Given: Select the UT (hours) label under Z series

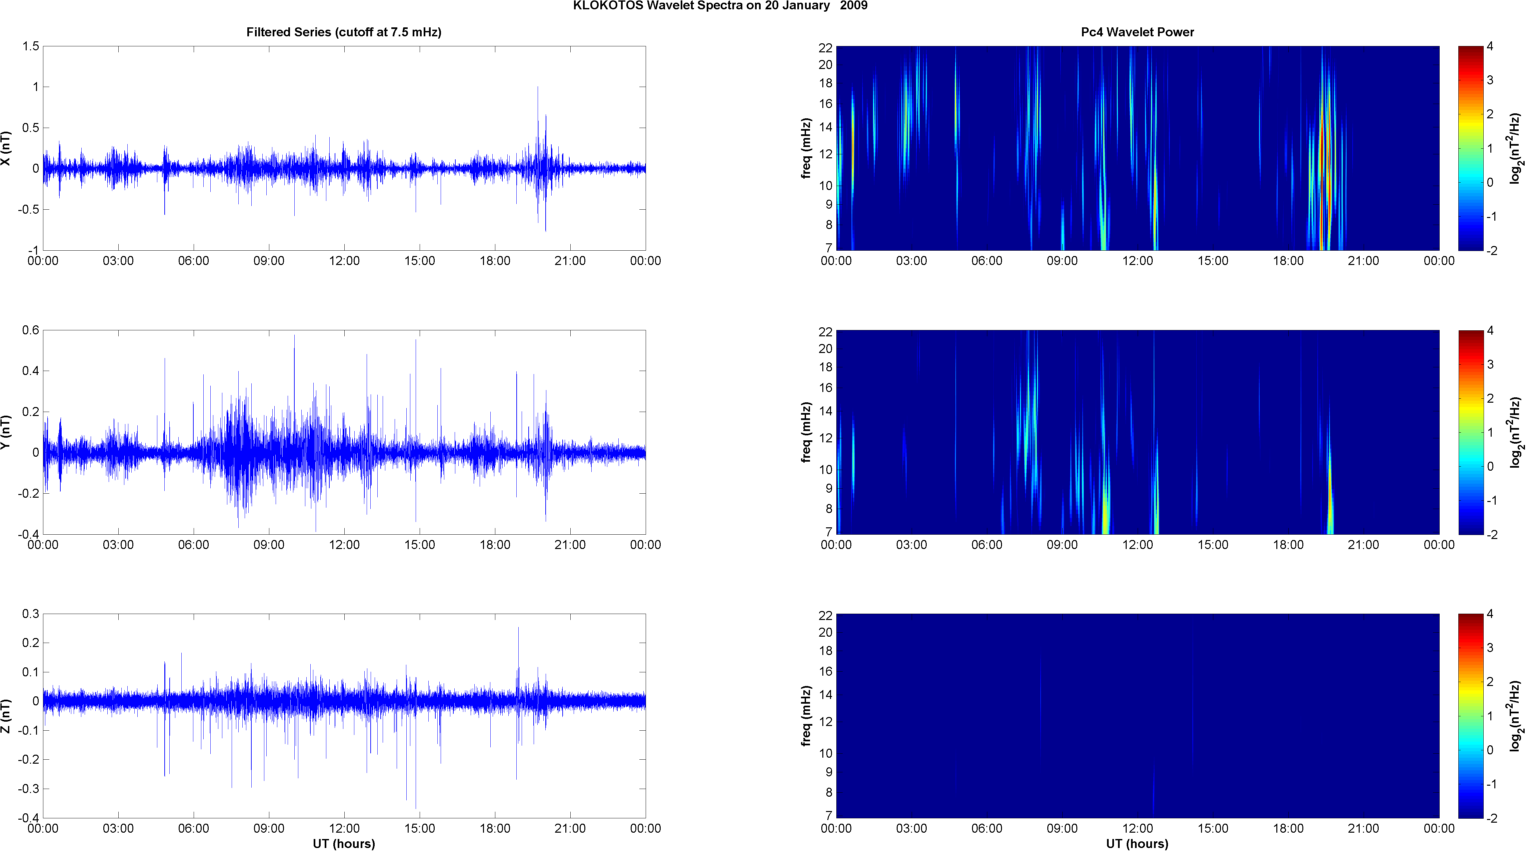Looking at the screenshot, I should 343,843.
